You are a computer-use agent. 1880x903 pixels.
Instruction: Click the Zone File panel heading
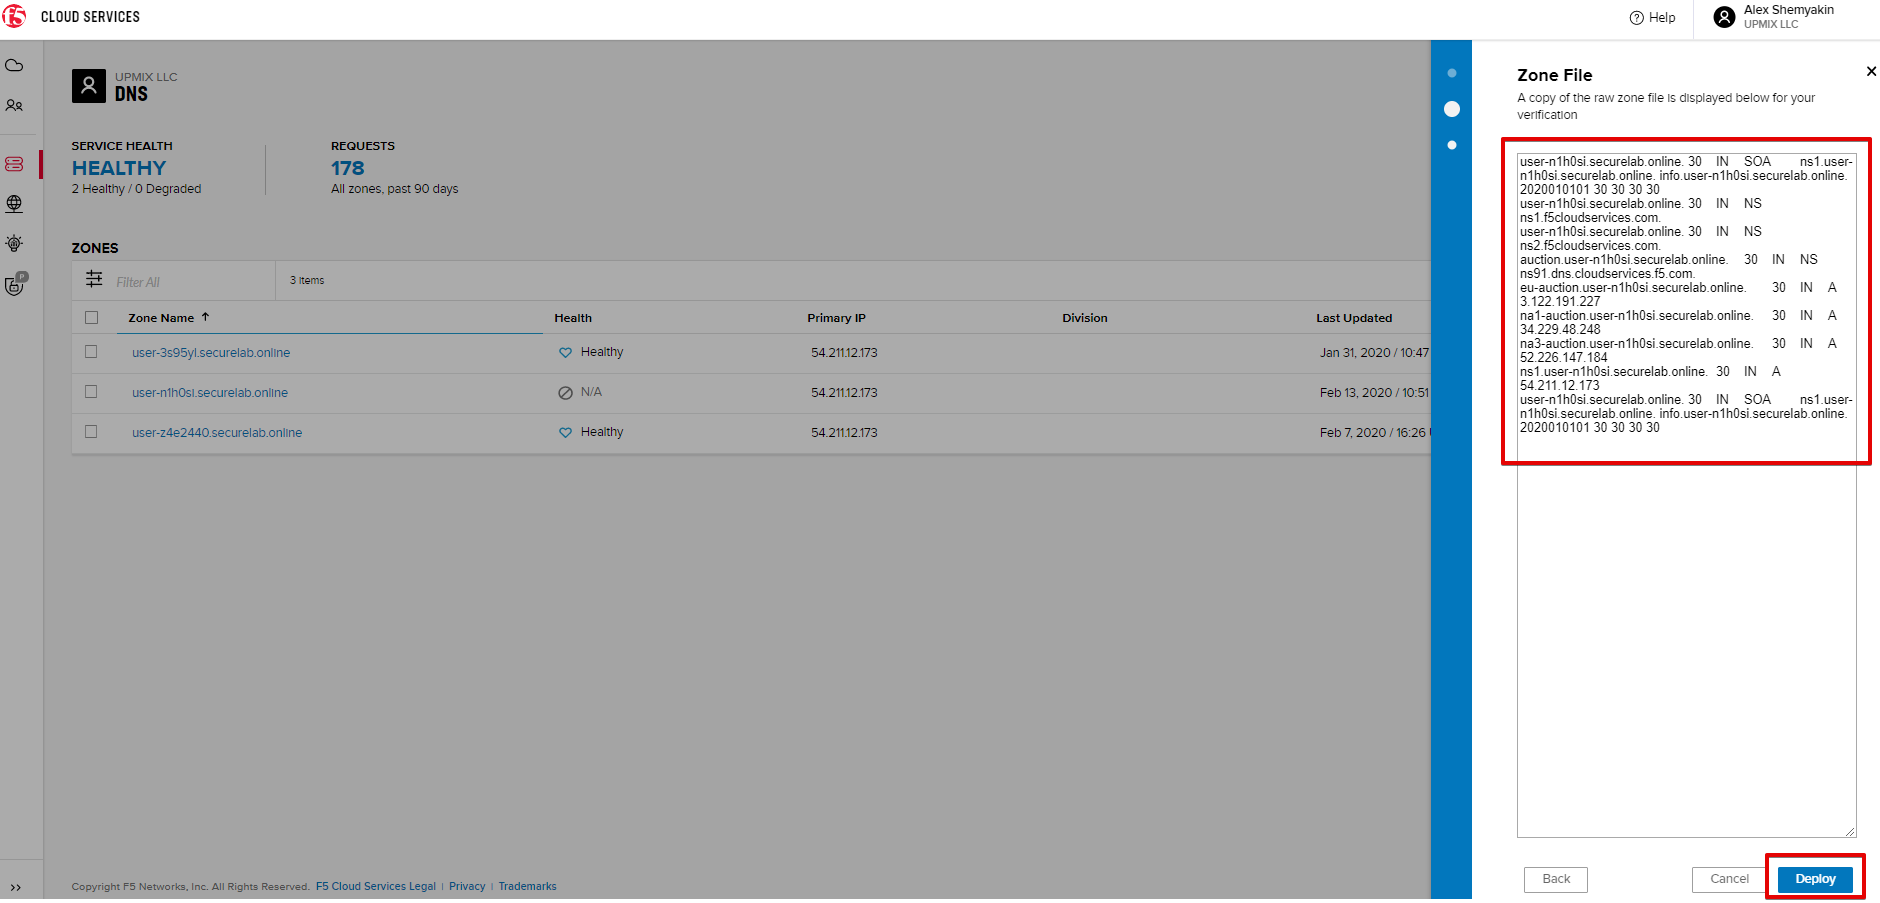1554,75
